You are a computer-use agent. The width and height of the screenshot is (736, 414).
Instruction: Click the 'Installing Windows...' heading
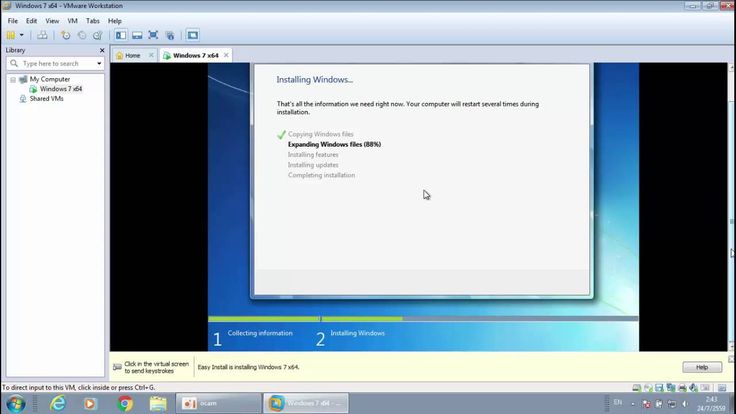pos(314,80)
